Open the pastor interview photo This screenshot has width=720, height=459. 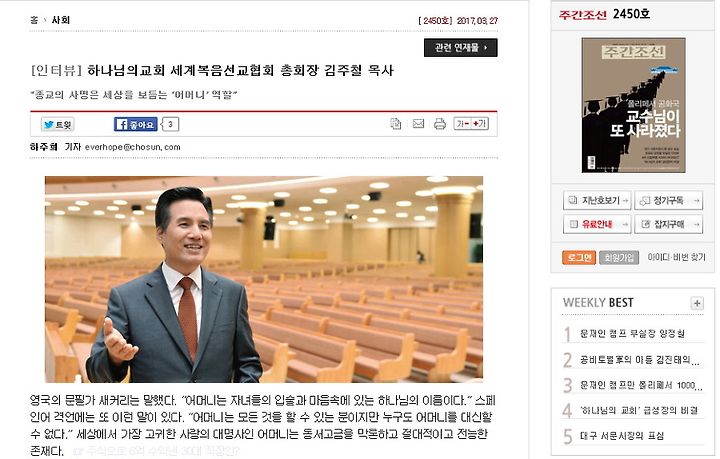pyautogui.click(x=264, y=279)
